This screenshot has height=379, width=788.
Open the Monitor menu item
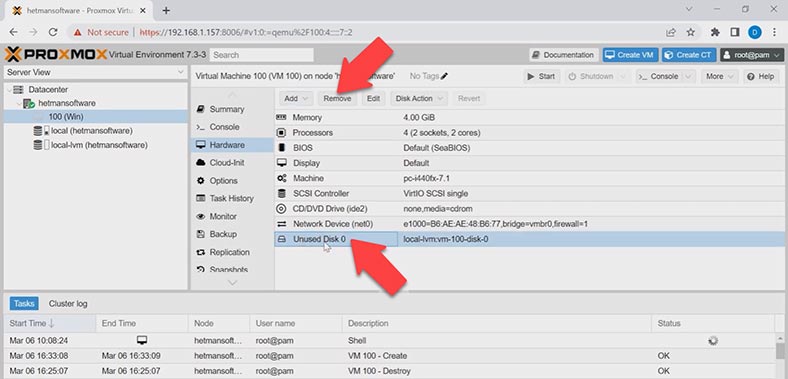[232, 216]
